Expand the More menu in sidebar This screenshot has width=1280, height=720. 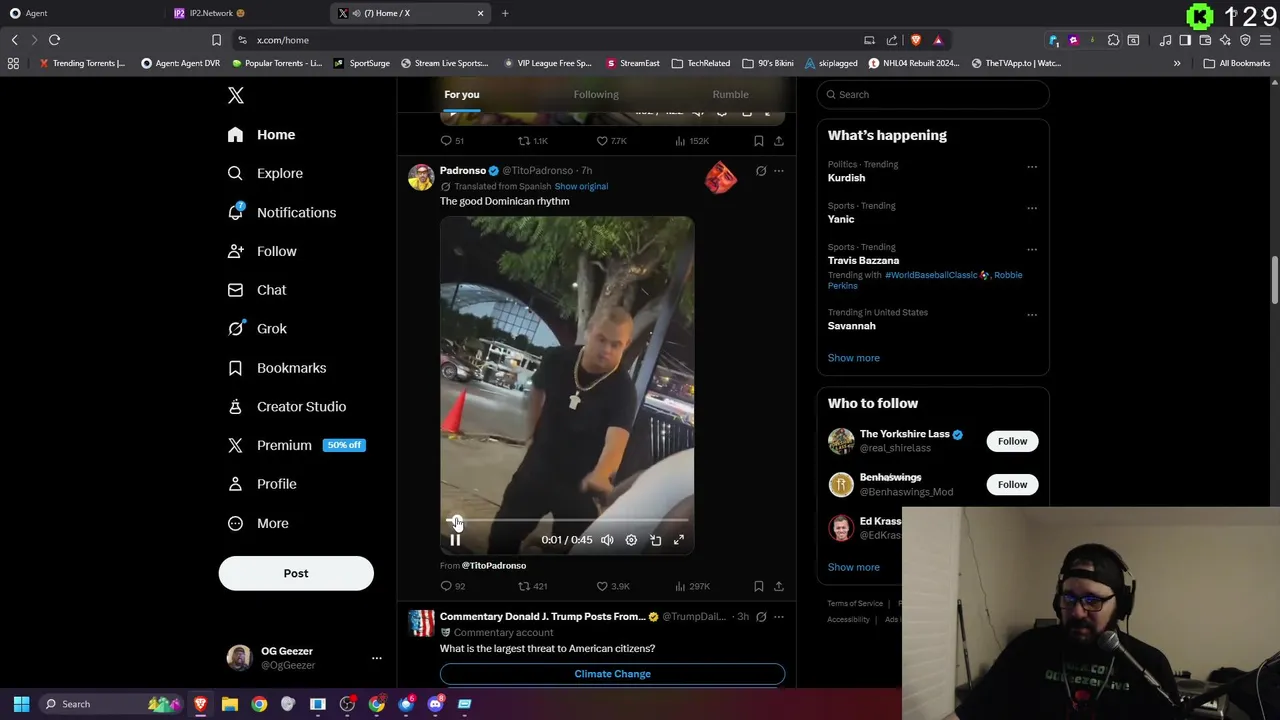[258, 523]
